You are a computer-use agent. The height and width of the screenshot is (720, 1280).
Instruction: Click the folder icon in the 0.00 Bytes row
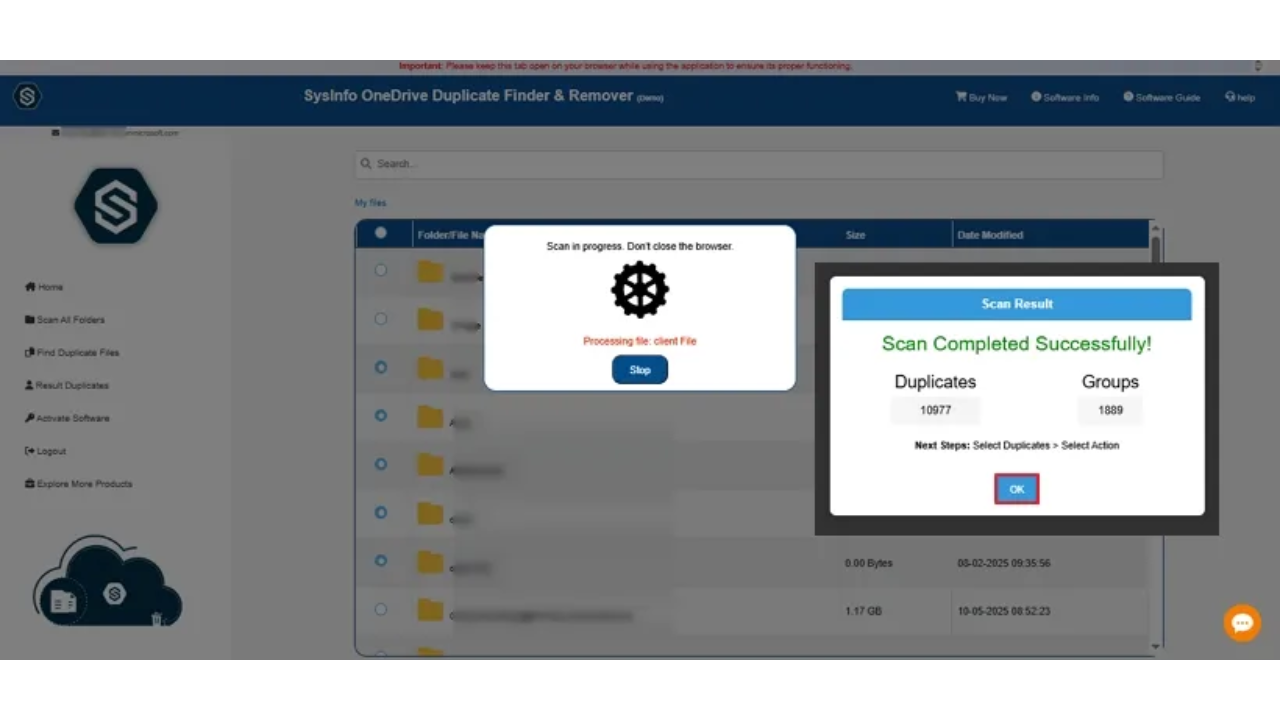click(x=430, y=562)
